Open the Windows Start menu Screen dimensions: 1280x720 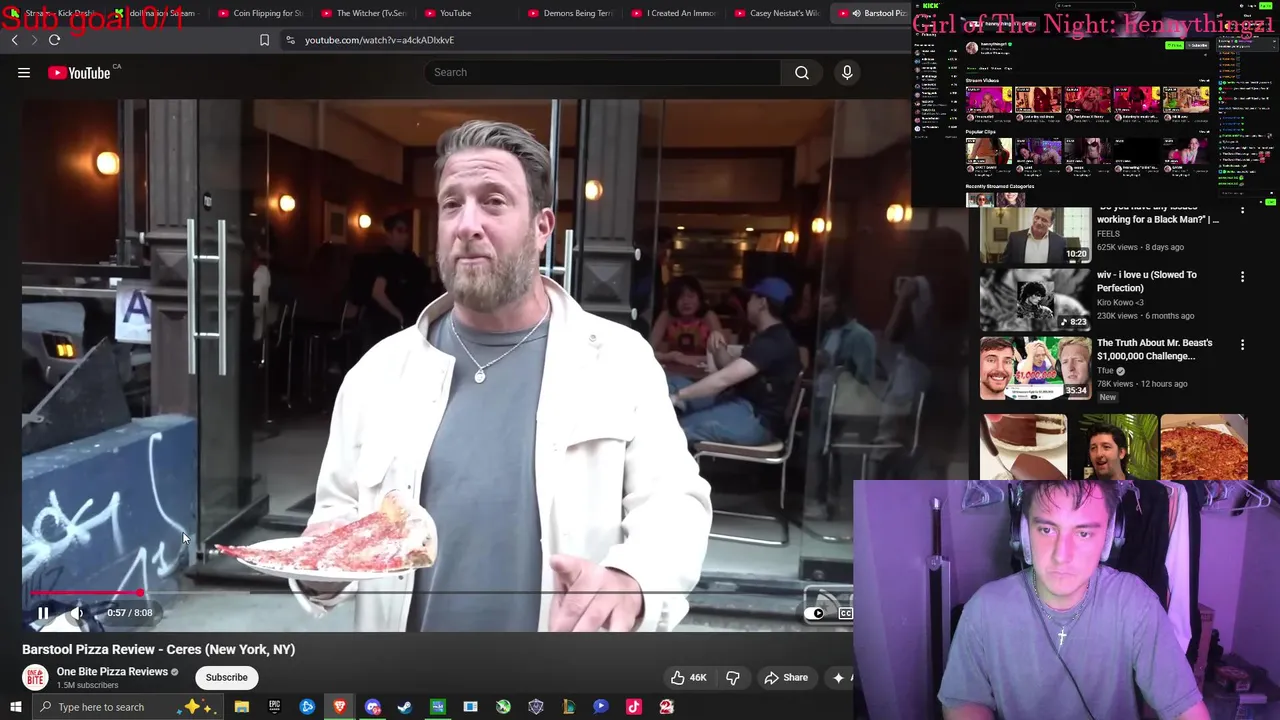(x=15, y=707)
